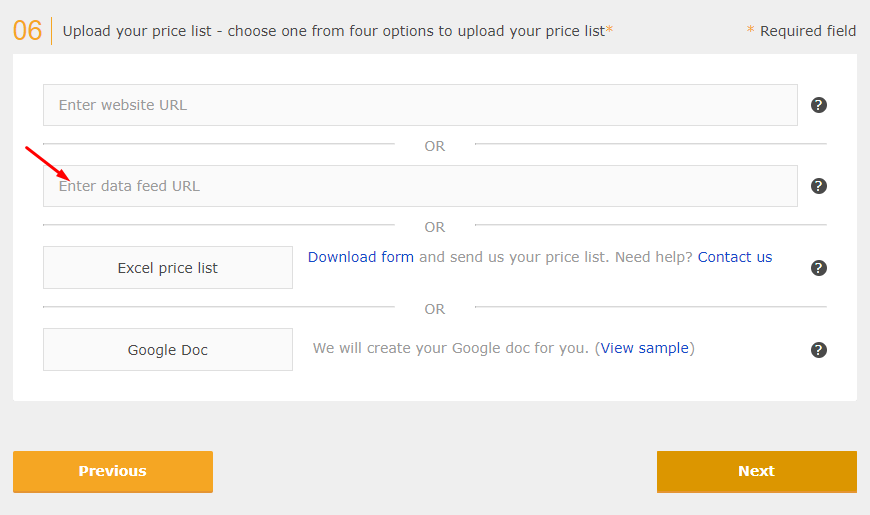The image size is (870, 515).
Task: Select the Upload your price list heading
Action: click(x=337, y=31)
